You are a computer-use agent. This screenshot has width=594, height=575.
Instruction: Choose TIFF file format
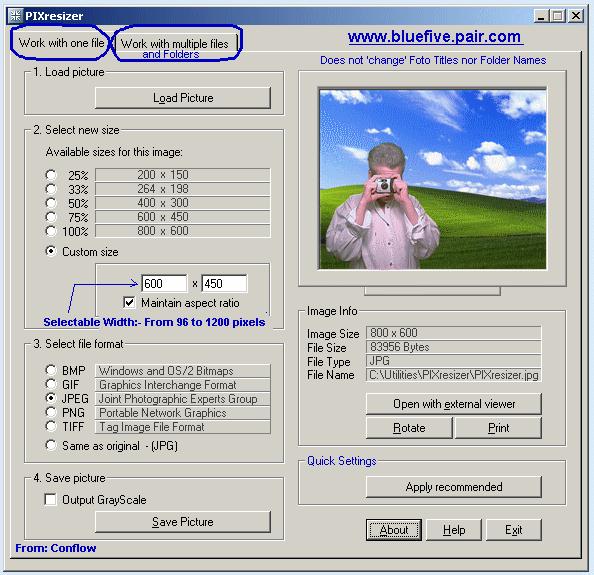click(x=51, y=426)
